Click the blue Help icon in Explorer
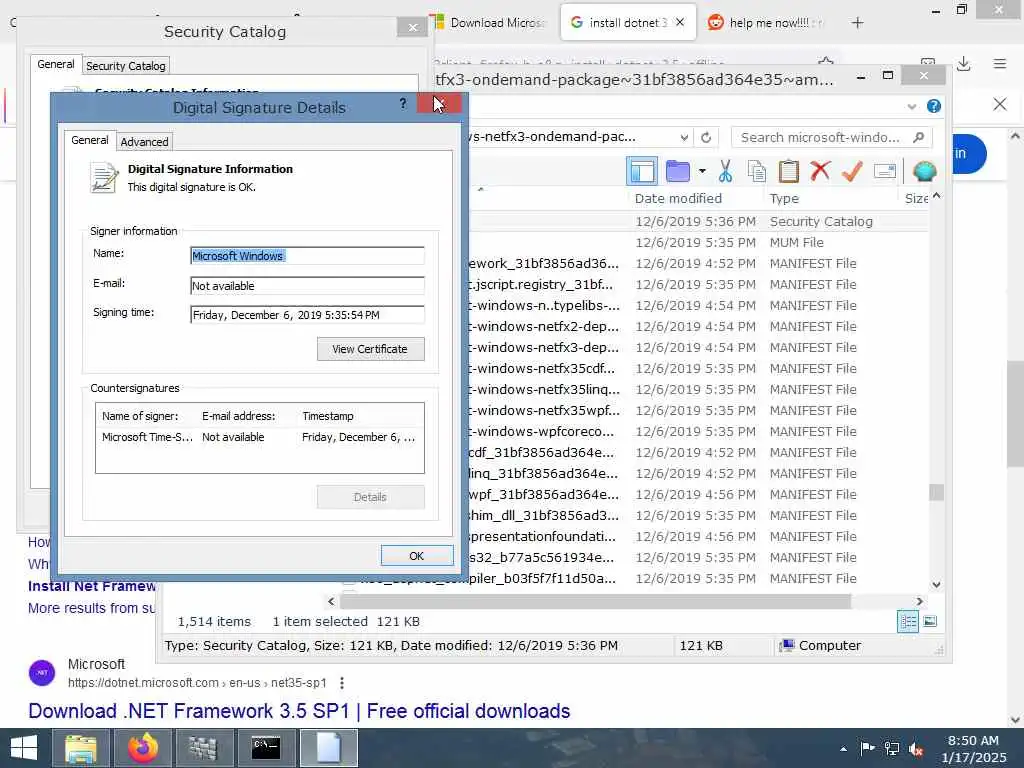The width and height of the screenshot is (1024, 768). pyautogui.click(x=934, y=106)
